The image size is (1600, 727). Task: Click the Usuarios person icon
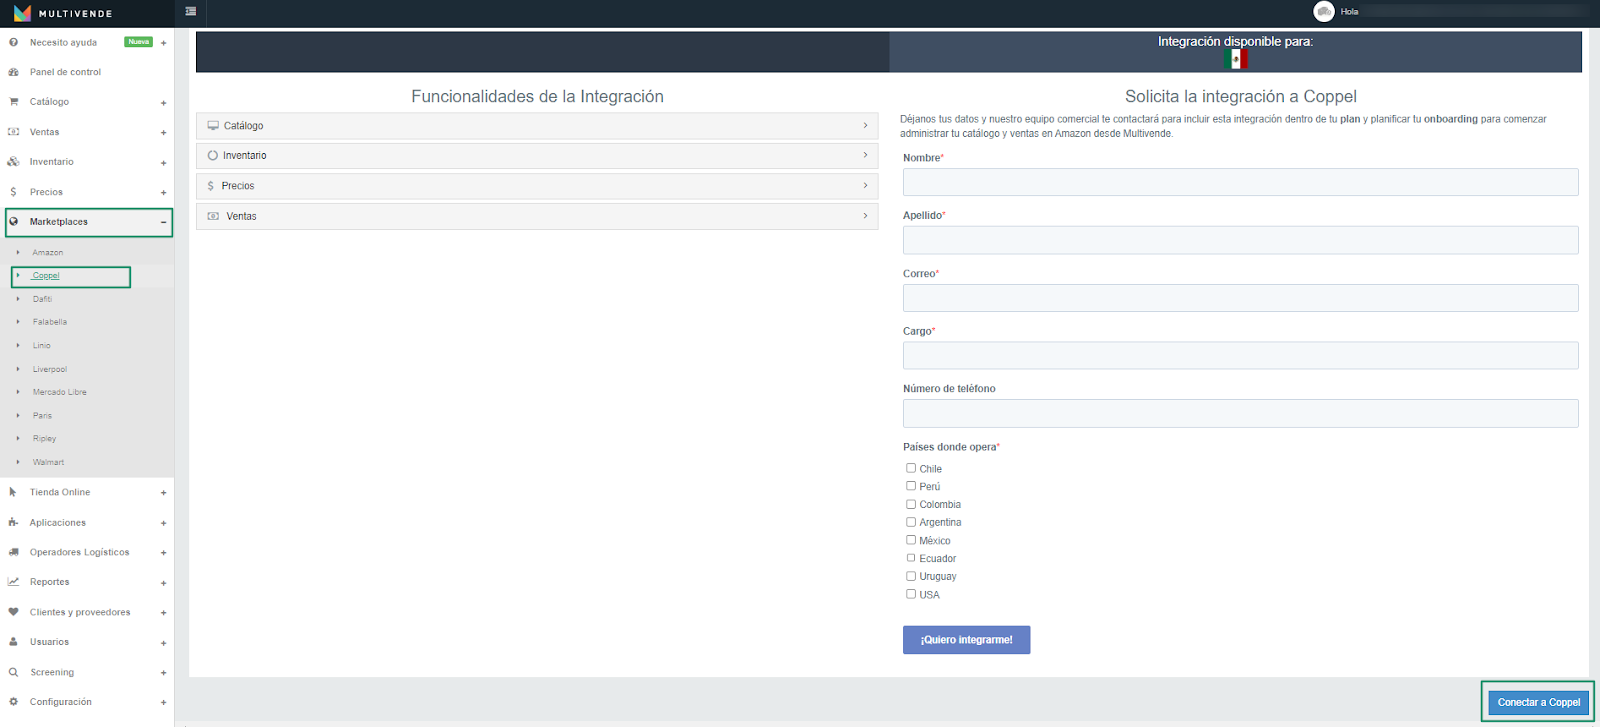coord(13,642)
